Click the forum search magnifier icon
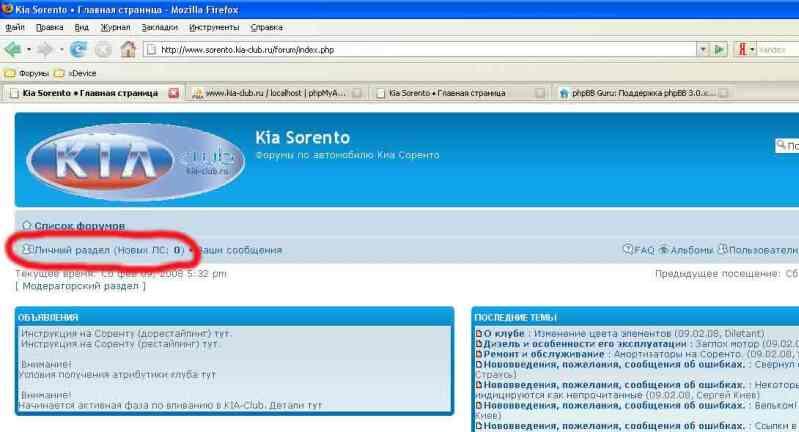Image resolution: width=799 pixels, height=432 pixels. pyautogui.click(x=781, y=146)
